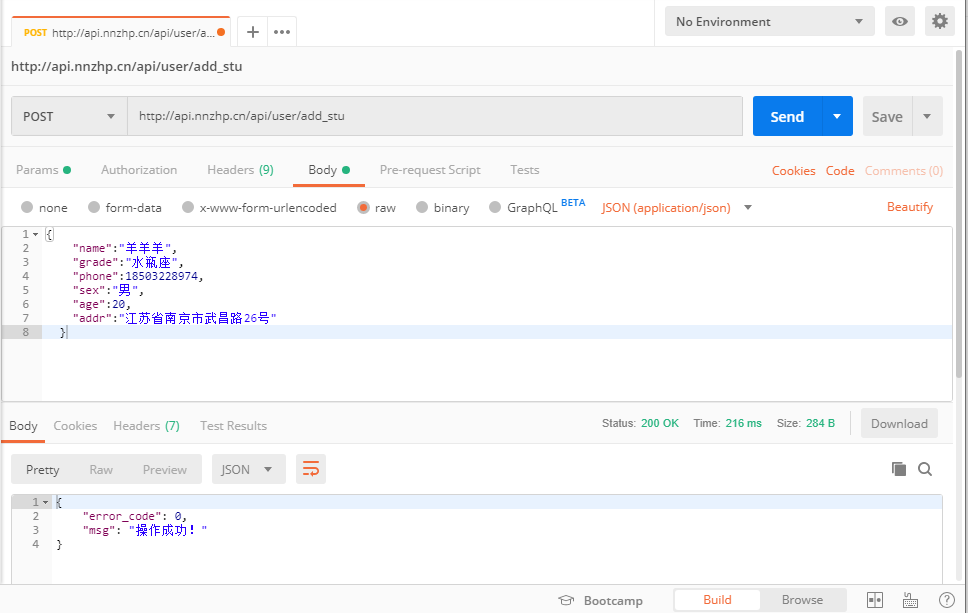This screenshot has height=613, width=968.
Task: Open the Tests tab
Action: coord(525,170)
